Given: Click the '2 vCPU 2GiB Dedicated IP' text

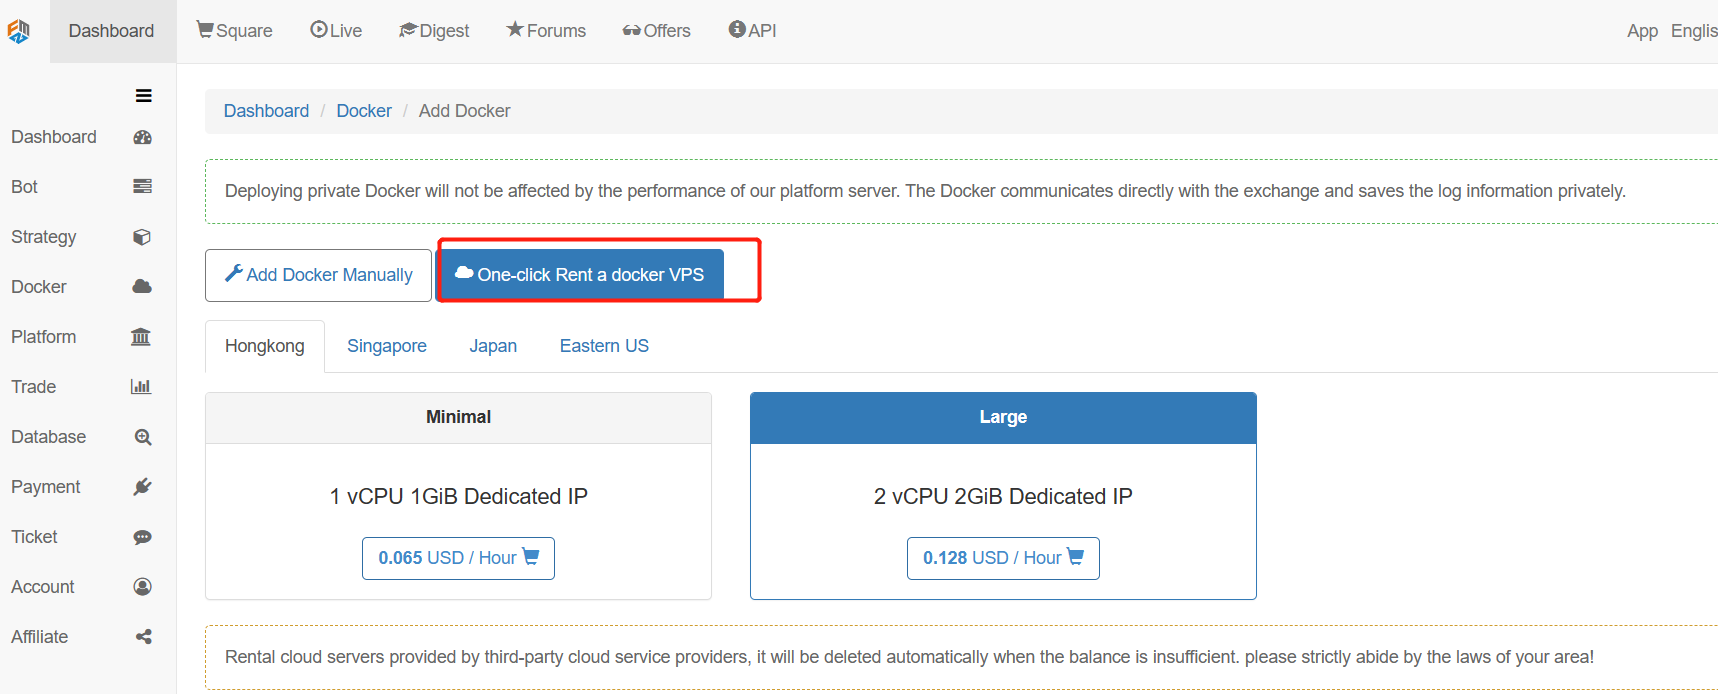Looking at the screenshot, I should click(x=1003, y=497).
